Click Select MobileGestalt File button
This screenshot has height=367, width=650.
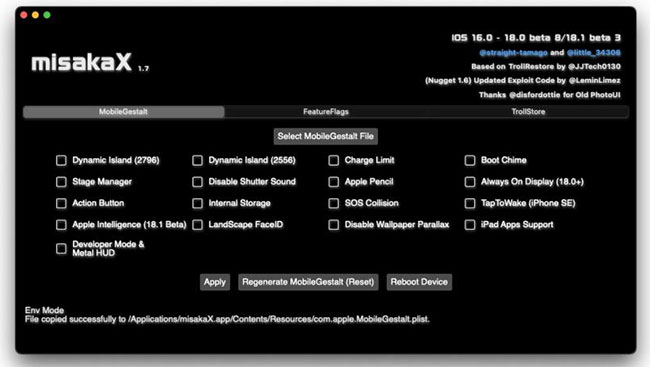[x=325, y=136]
